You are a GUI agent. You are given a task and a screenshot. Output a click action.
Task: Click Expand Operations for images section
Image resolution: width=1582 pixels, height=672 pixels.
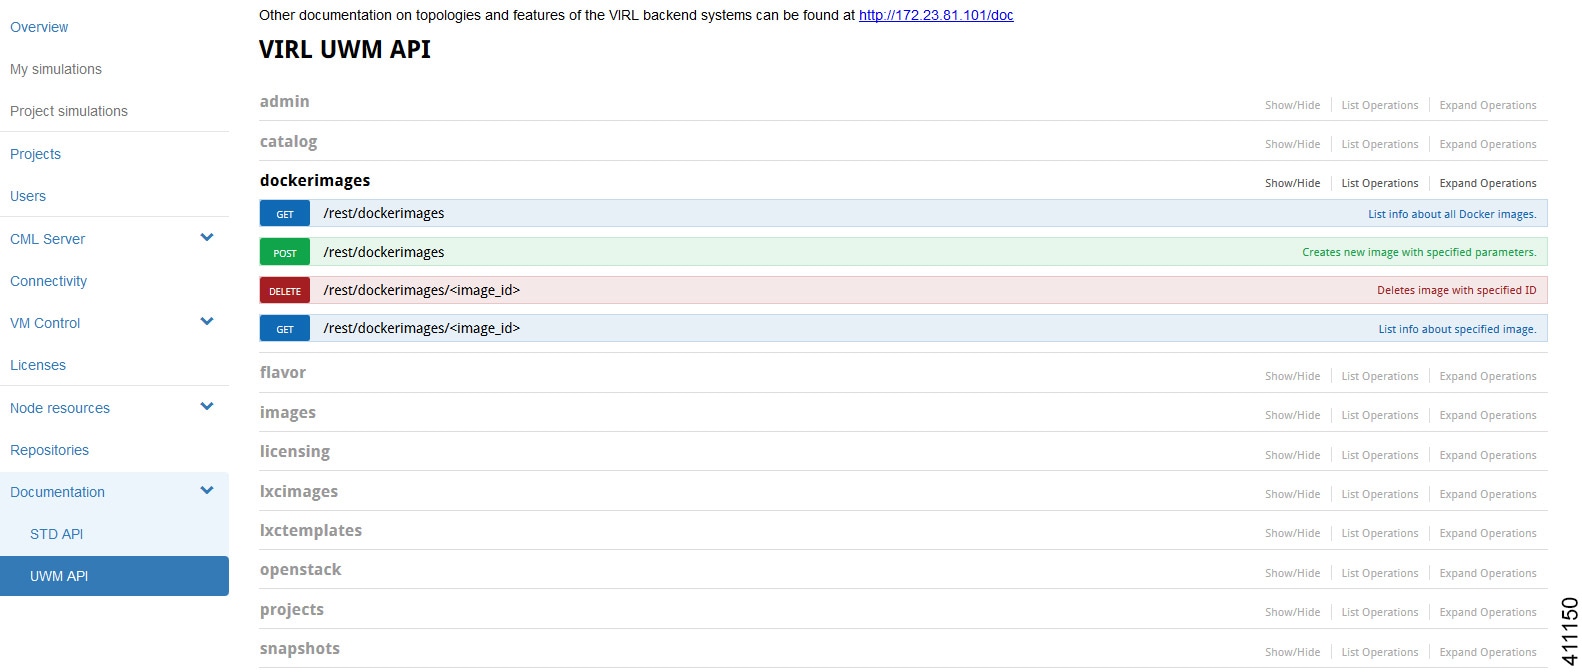(1487, 415)
